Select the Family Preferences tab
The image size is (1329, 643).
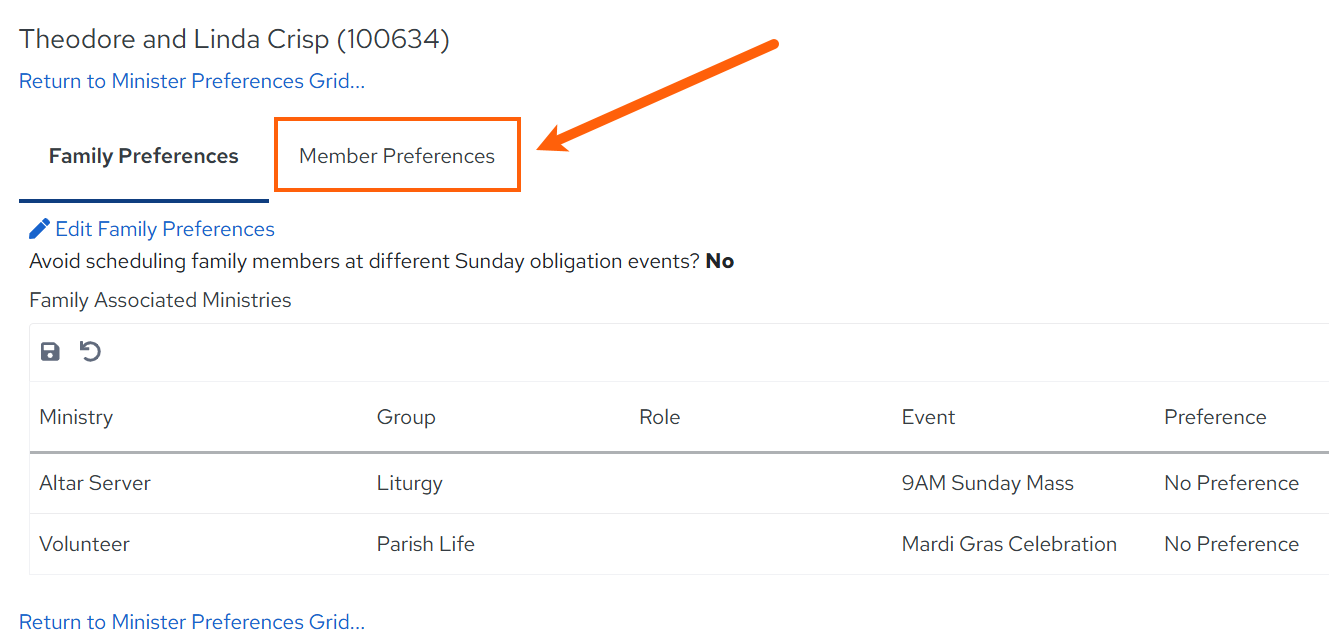coord(144,156)
